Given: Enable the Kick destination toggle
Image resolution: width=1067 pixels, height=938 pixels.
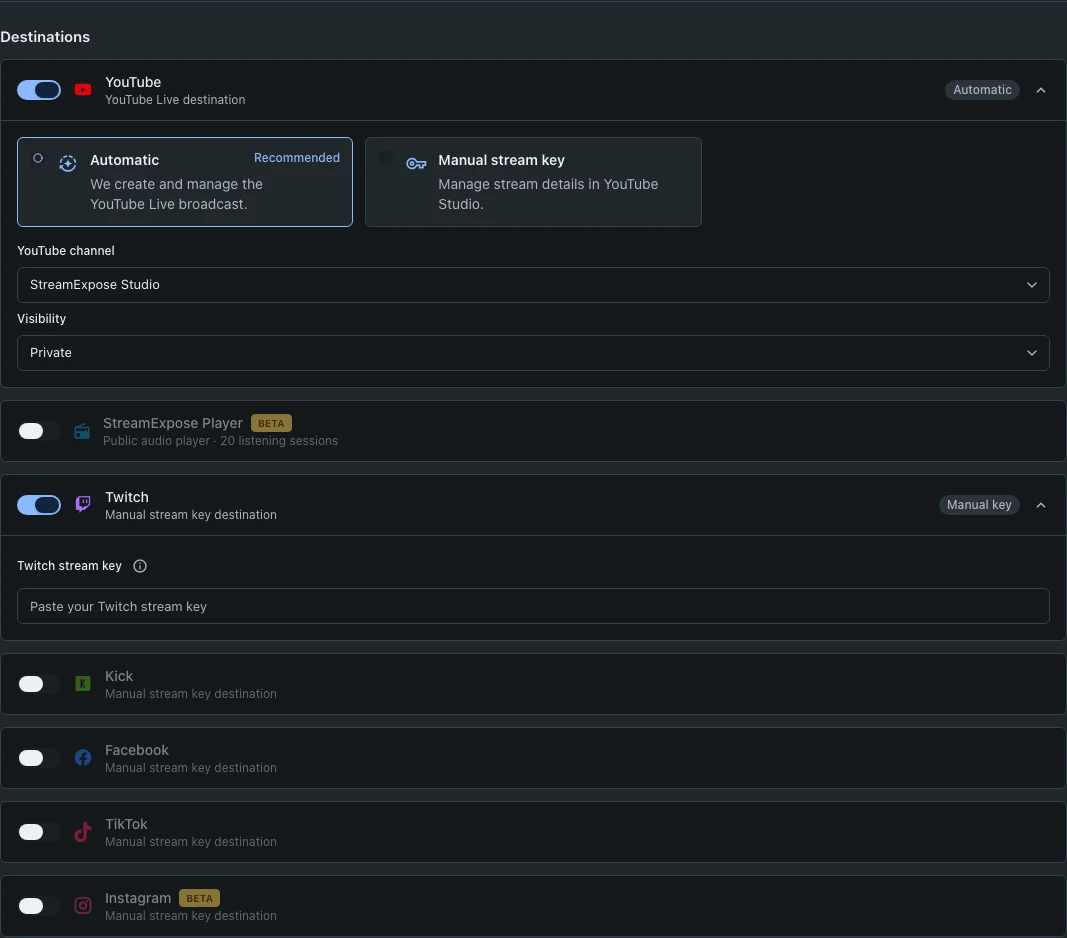Looking at the screenshot, I should point(39,683).
